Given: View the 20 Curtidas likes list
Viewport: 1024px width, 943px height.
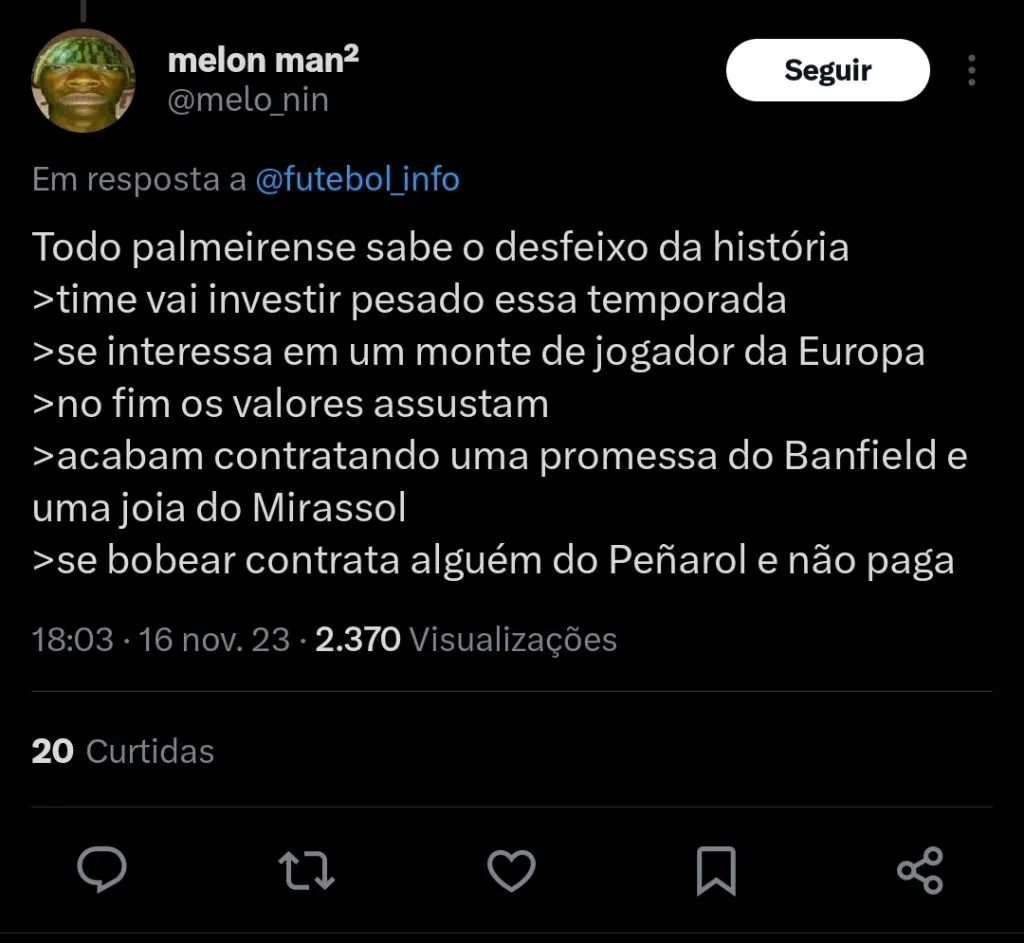Looking at the screenshot, I should point(123,751).
